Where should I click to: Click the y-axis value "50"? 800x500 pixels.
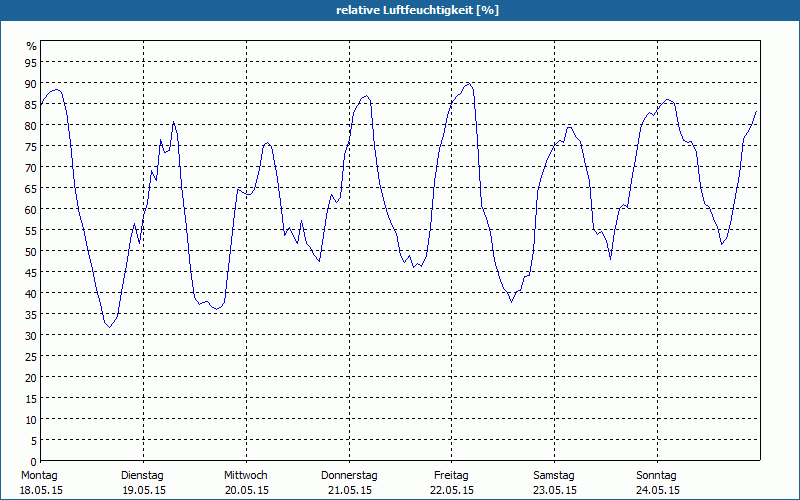31,251
